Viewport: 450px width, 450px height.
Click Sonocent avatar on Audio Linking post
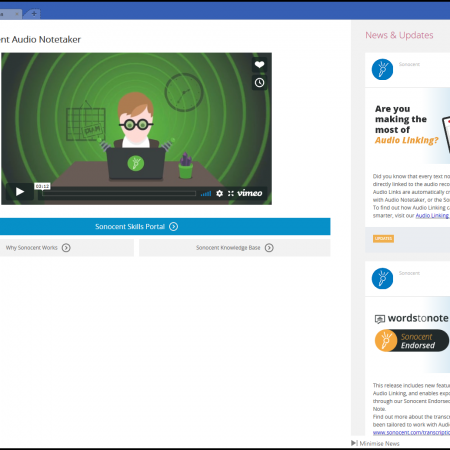click(x=382, y=69)
